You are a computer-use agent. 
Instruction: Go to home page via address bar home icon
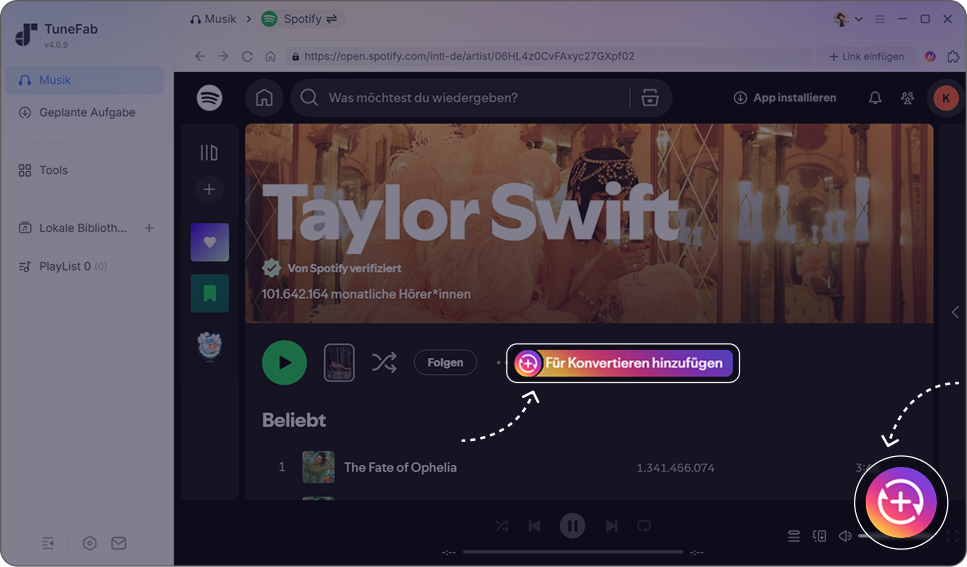tap(270, 56)
